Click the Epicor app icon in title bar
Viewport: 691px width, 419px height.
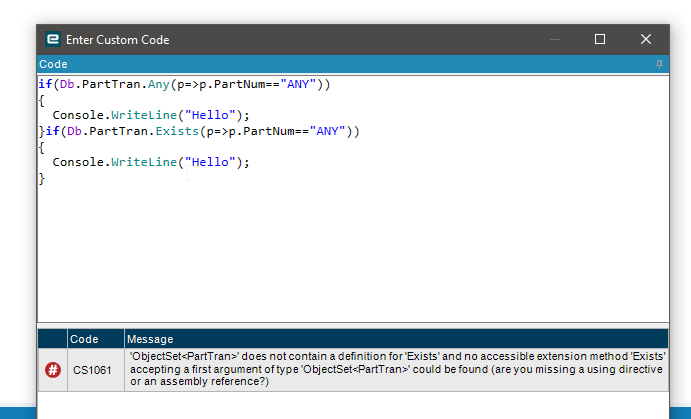pos(53,40)
